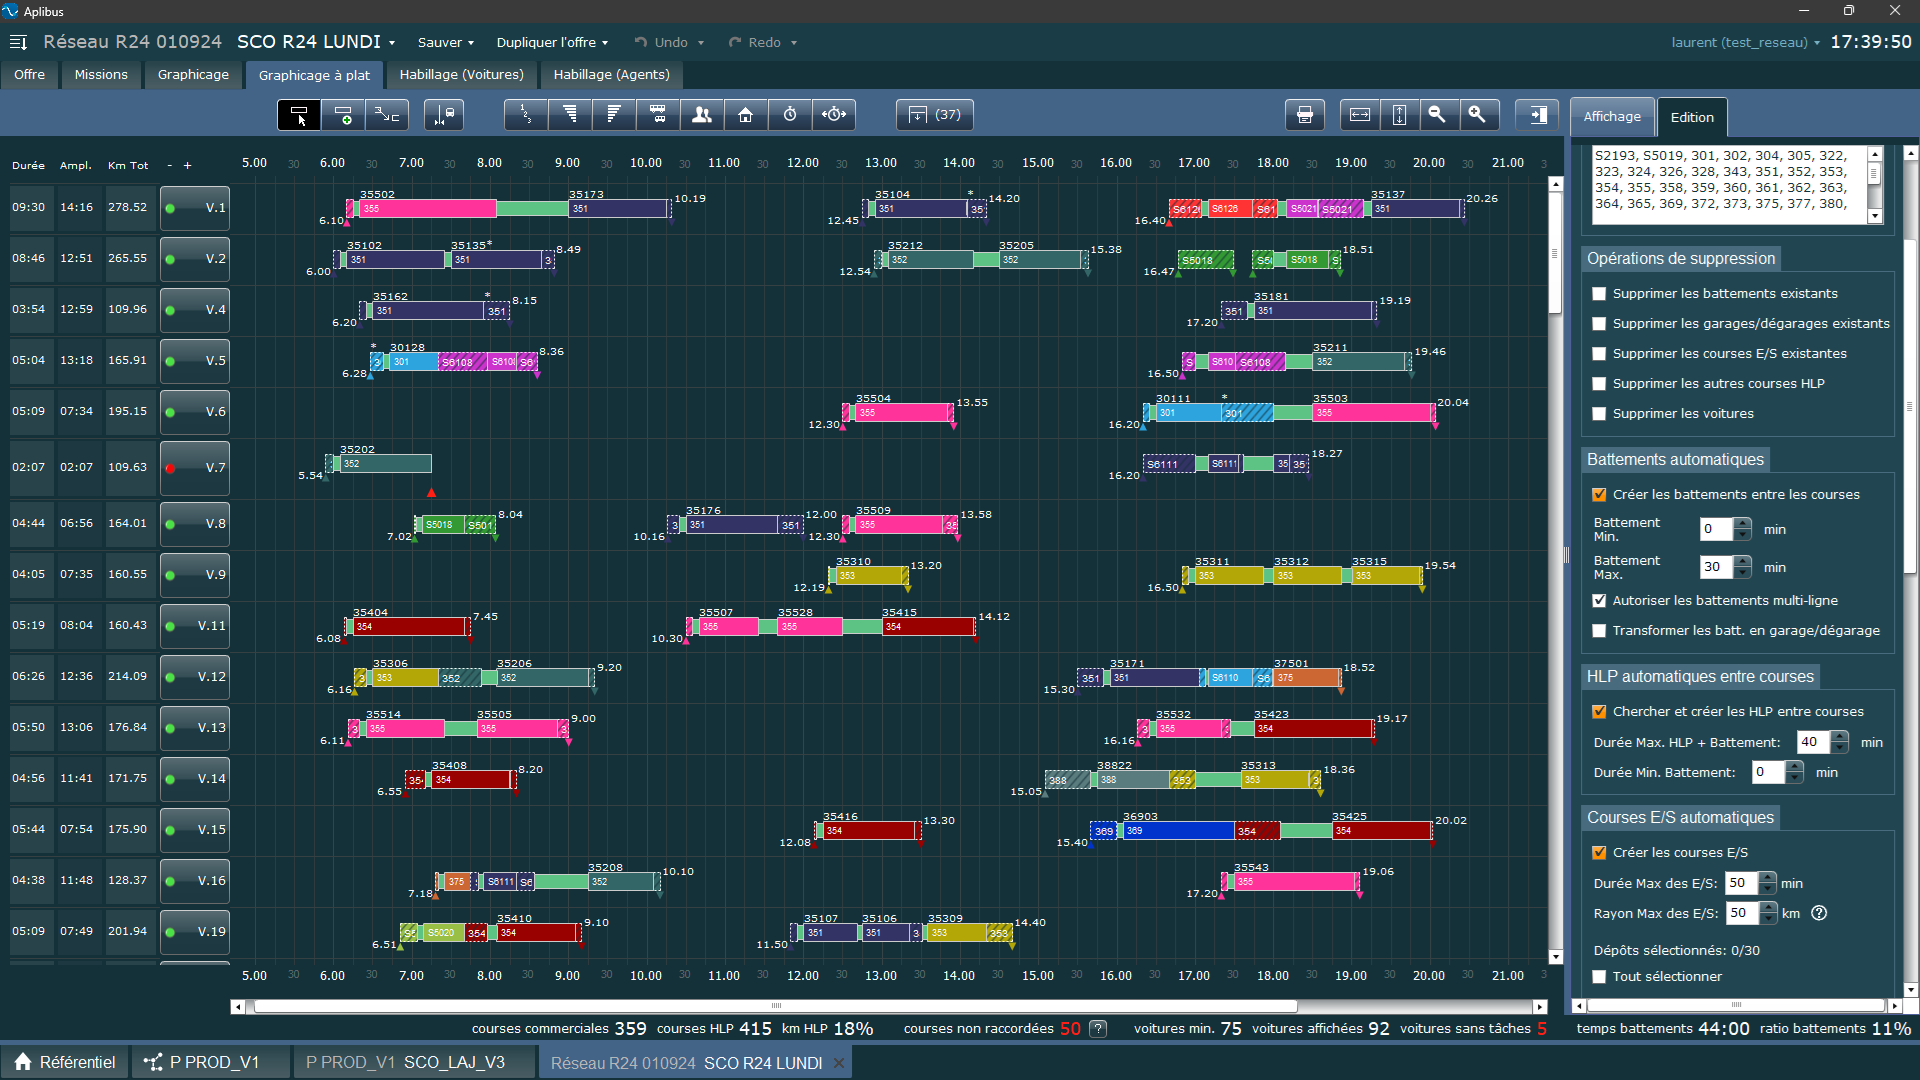Click the zoom out magnifier icon
This screenshot has width=1920, height=1080.
point(1437,115)
